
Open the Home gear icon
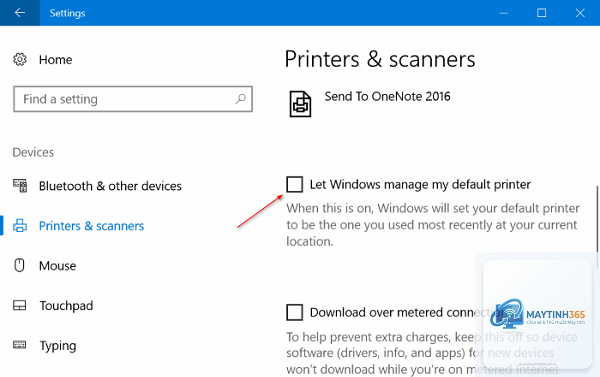[x=20, y=59]
